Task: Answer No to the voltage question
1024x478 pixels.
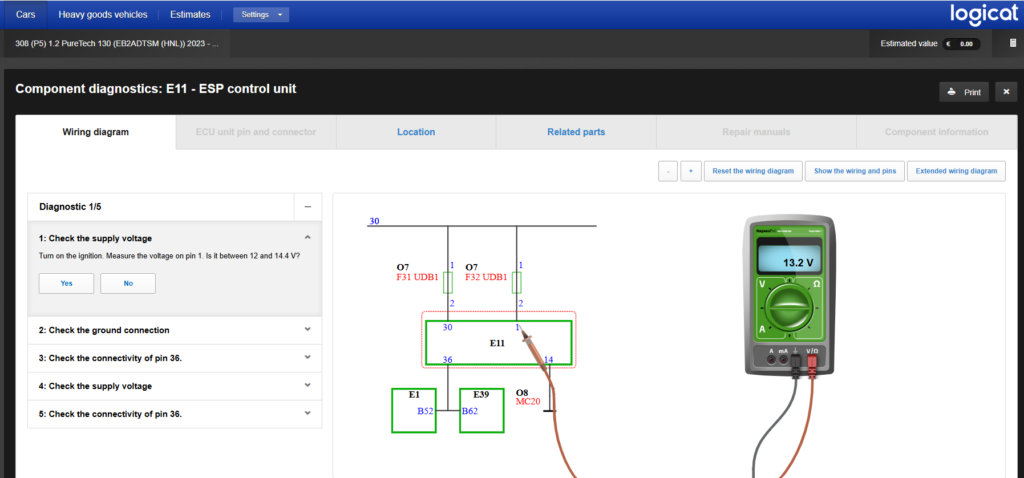Action: pos(128,283)
